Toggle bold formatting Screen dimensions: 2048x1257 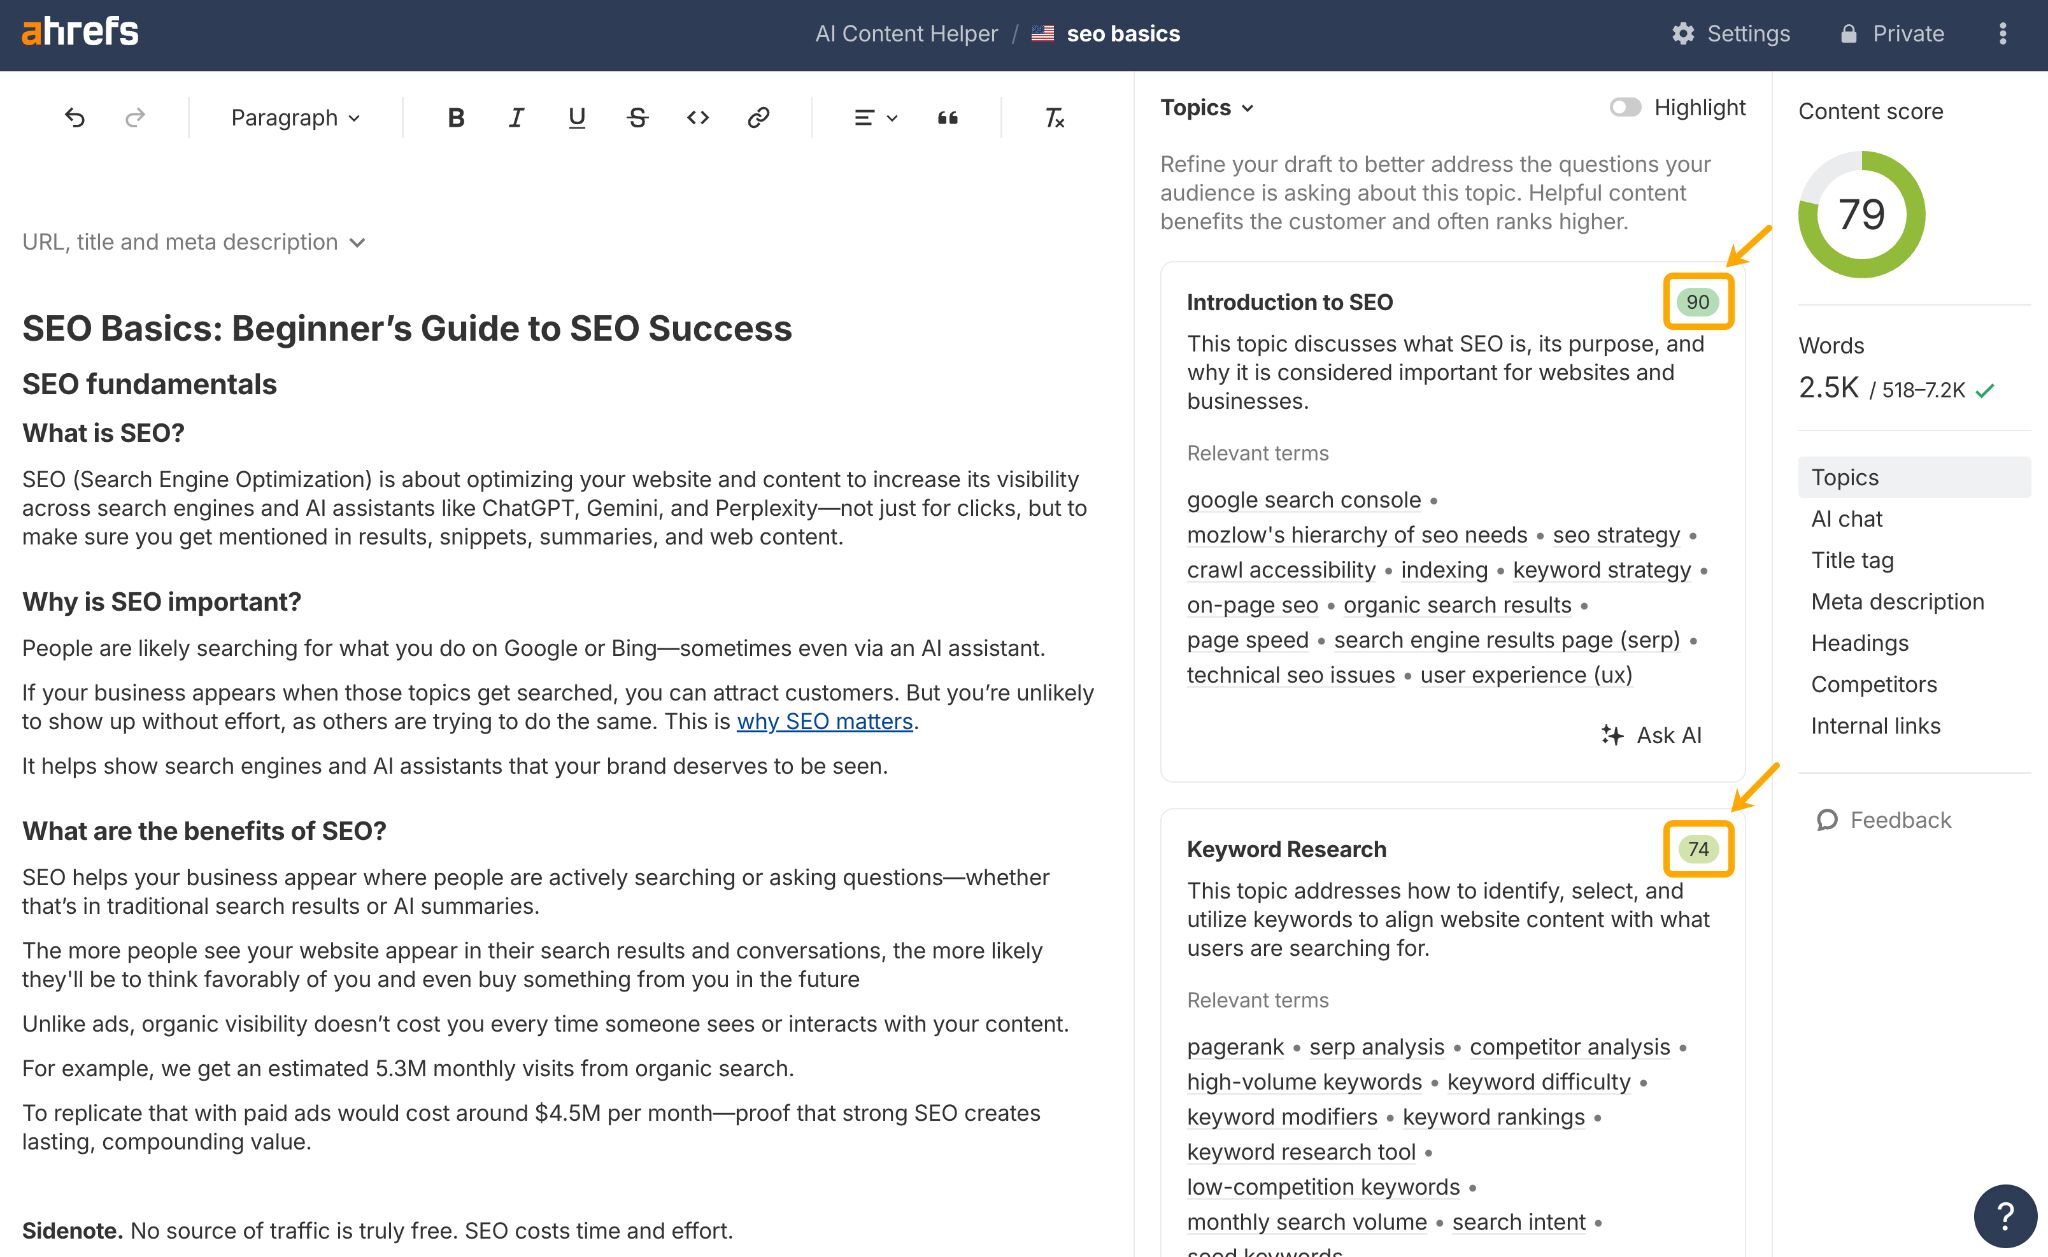[456, 117]
